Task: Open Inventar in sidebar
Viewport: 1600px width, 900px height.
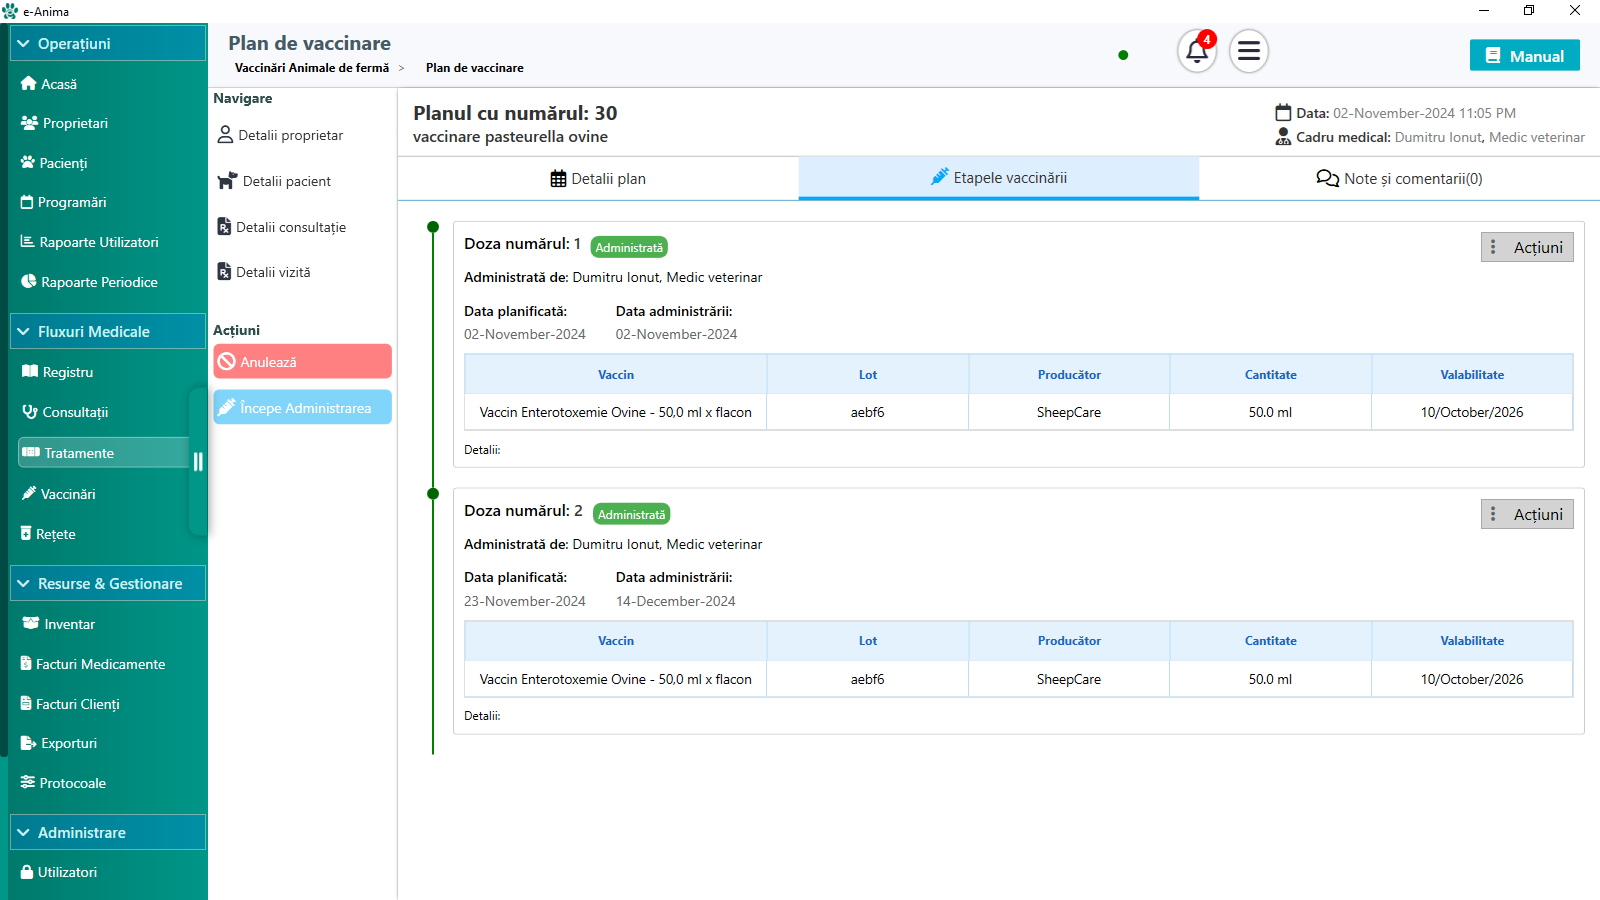Action: point(69,624)
